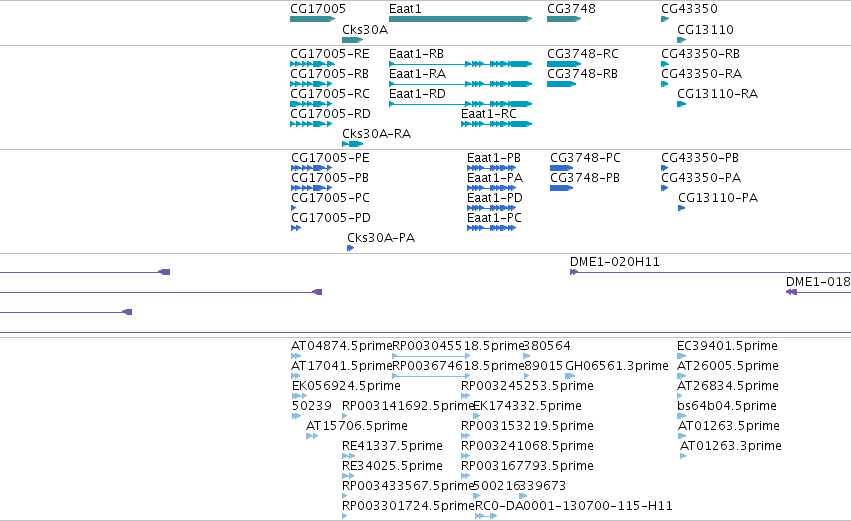Click the RE41337.5prime EST
Viewport: 851px width, 521px height.
tap(348, 456)
